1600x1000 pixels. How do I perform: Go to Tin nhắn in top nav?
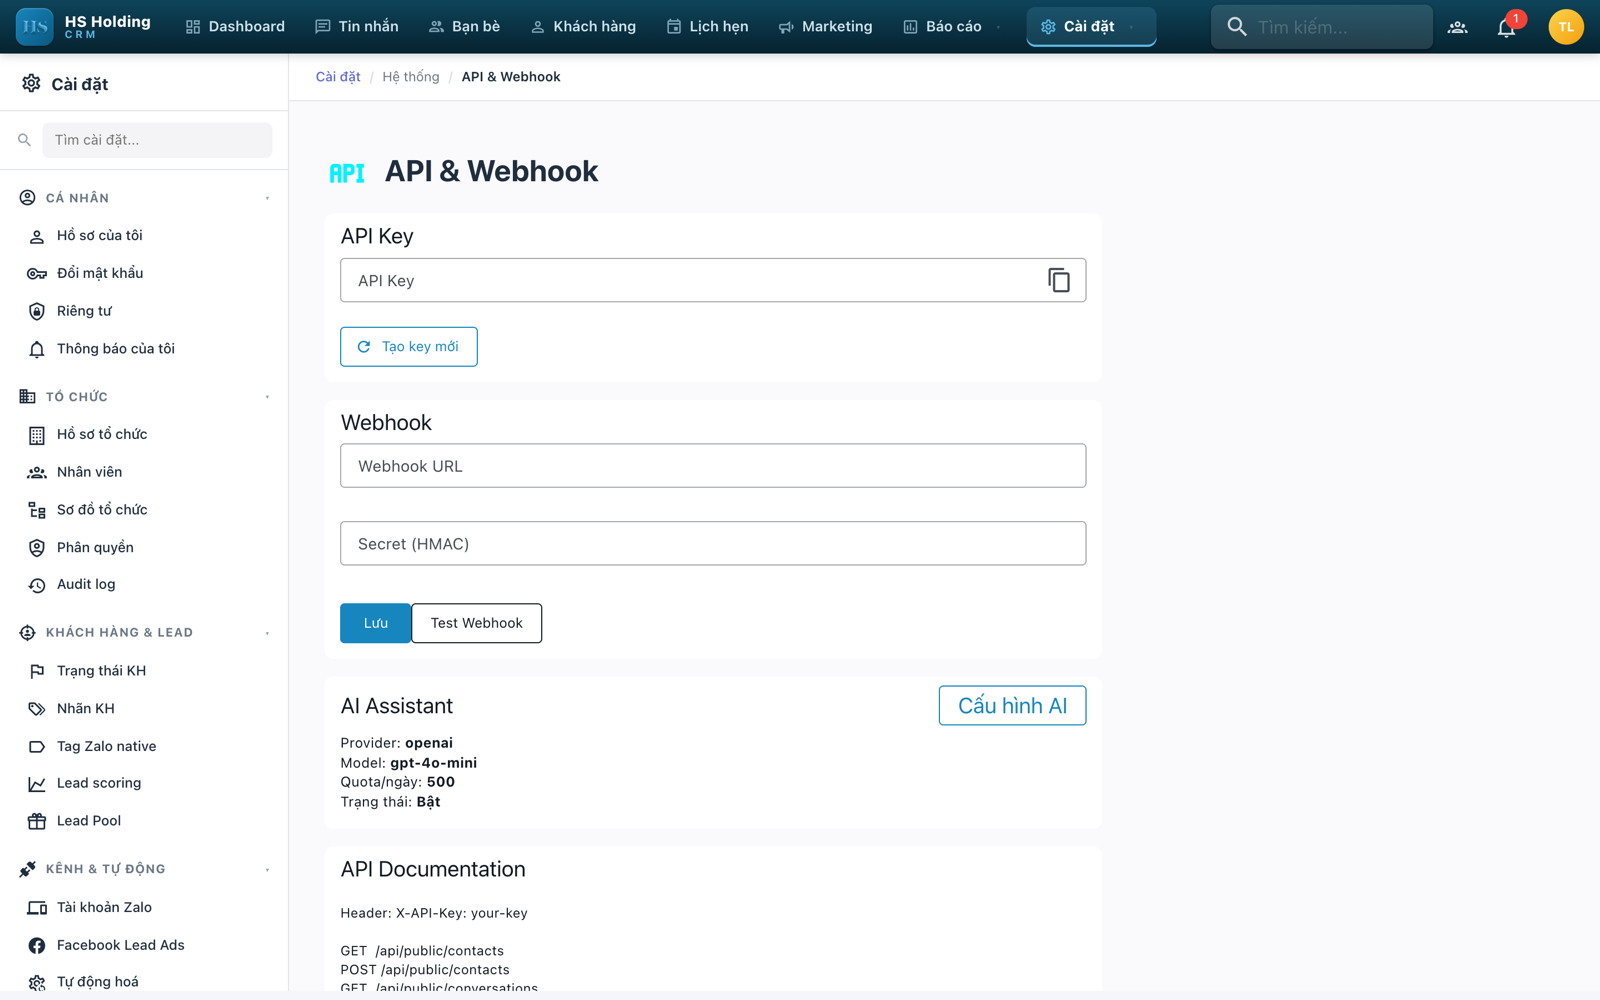click(x=357, y=27)
